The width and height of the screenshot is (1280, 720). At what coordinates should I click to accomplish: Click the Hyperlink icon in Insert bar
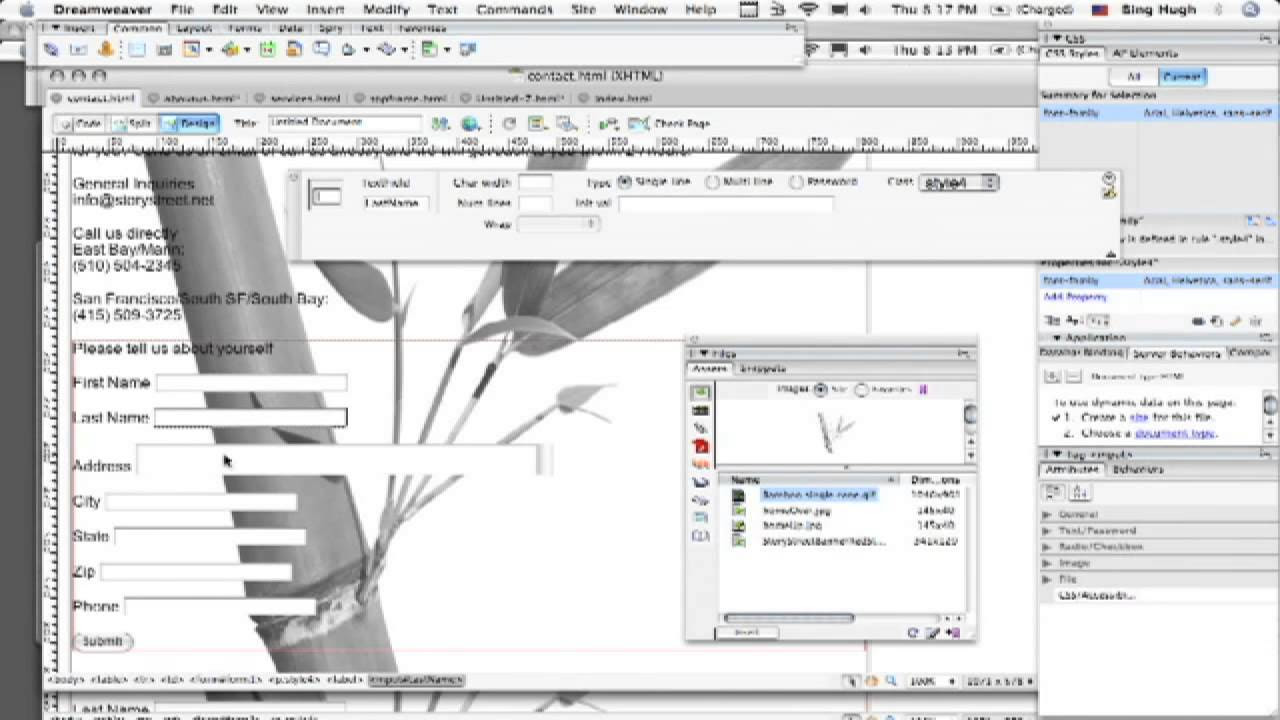51,49
